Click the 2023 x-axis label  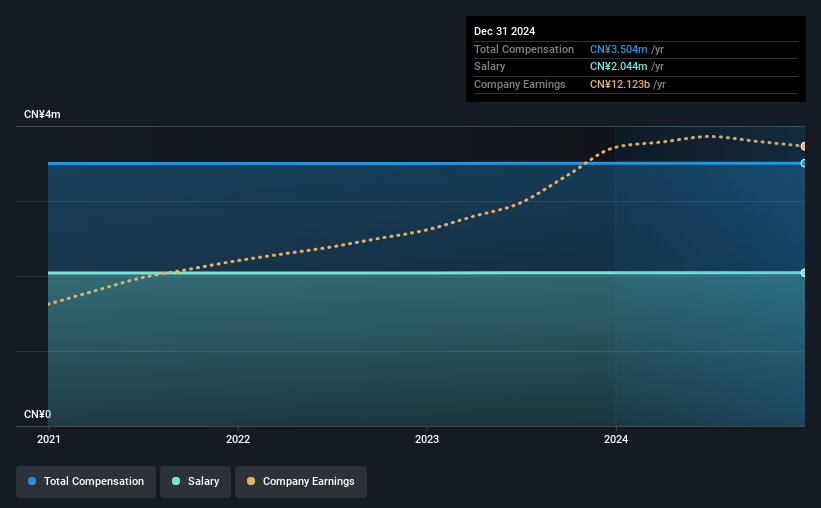[x=427, y=439]
